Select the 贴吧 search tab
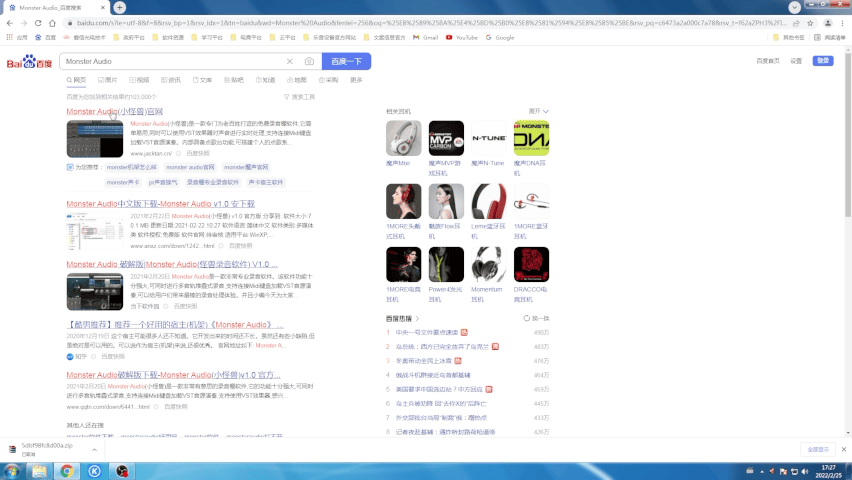The height and width of the screenshot is (480, 852). (x=234, y=80)
